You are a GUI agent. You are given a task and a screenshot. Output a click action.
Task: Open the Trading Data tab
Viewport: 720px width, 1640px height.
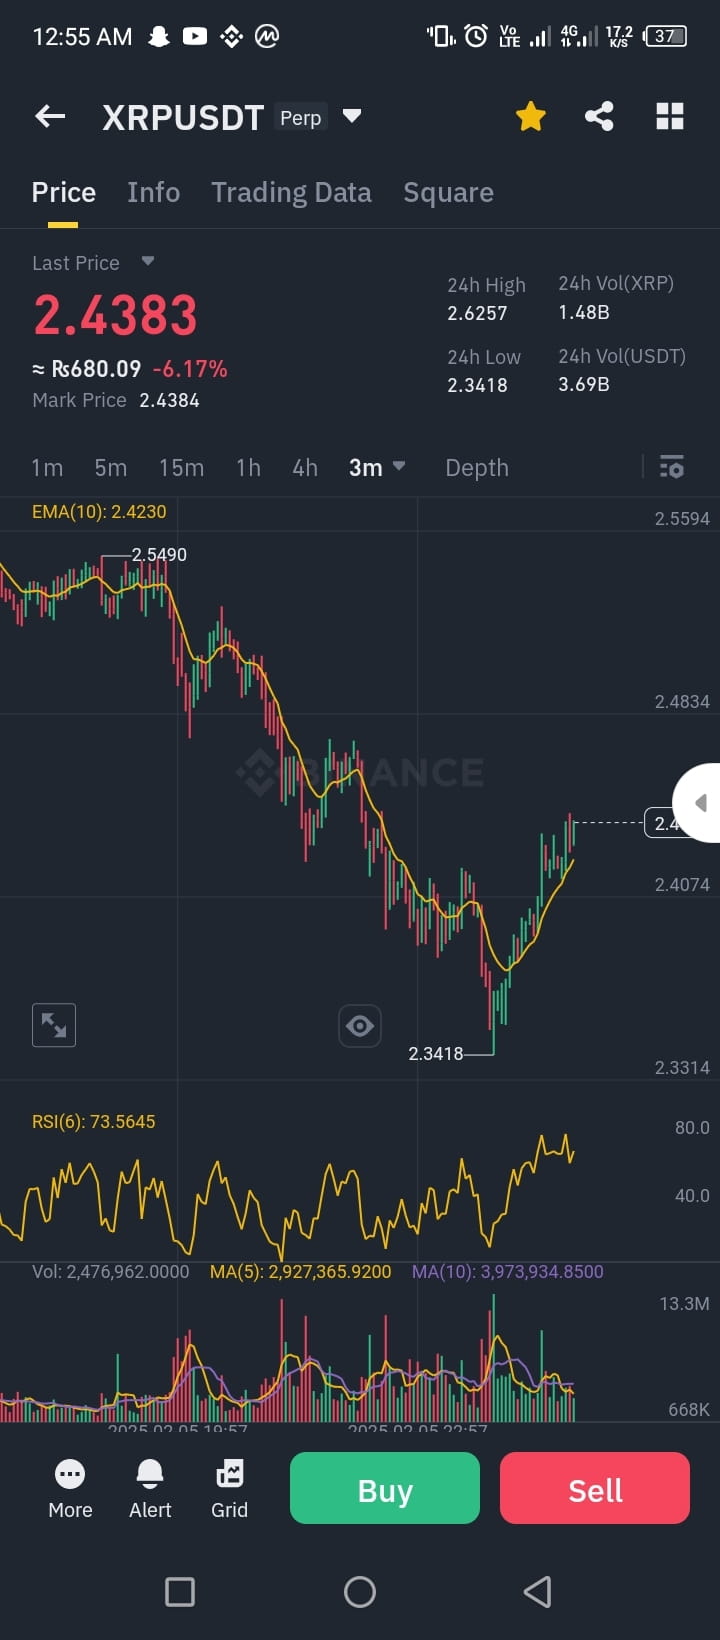point(291,192)
